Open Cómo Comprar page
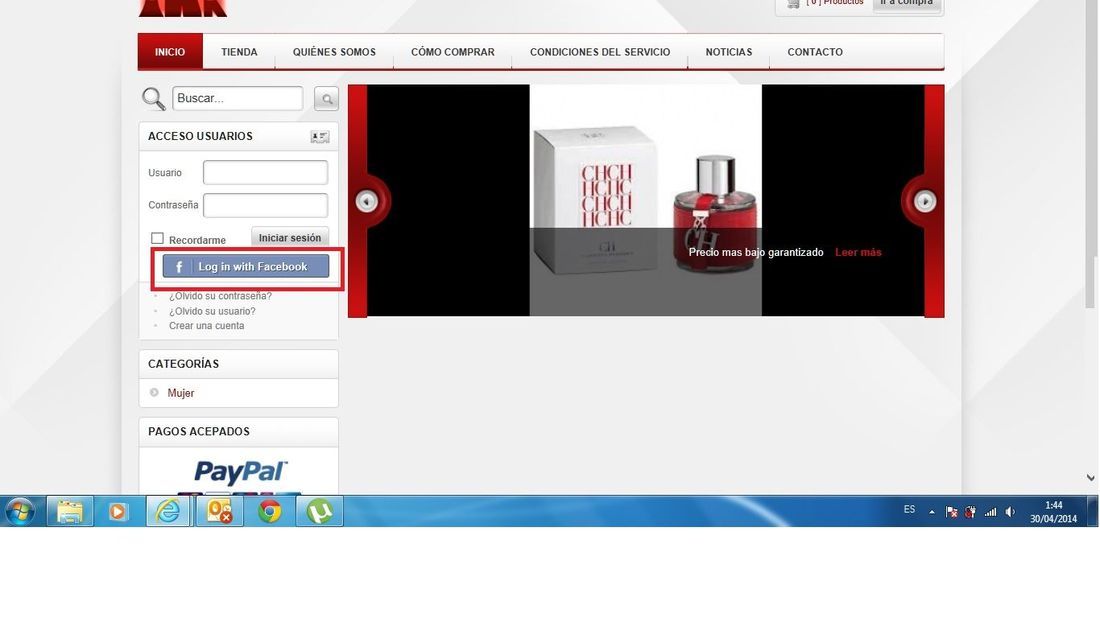The image size is (1100, 618). pos(452,52)
